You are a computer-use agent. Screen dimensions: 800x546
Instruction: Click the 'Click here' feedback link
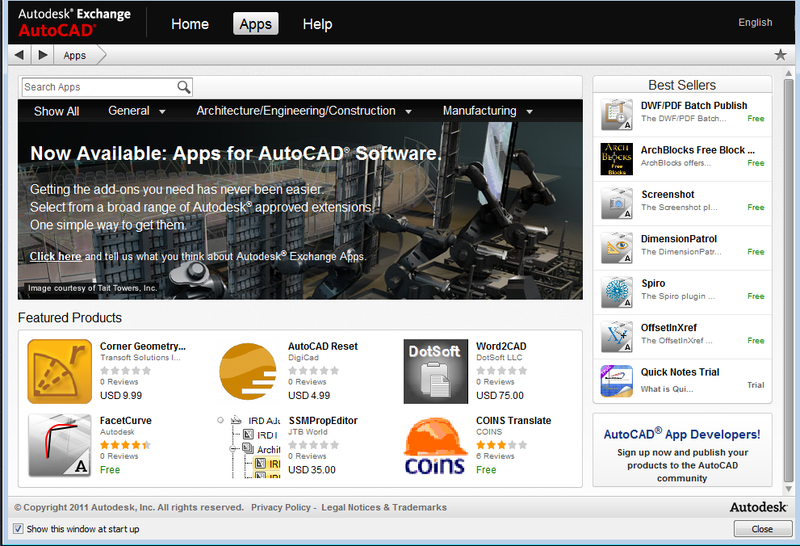click(x=55, y=256)
